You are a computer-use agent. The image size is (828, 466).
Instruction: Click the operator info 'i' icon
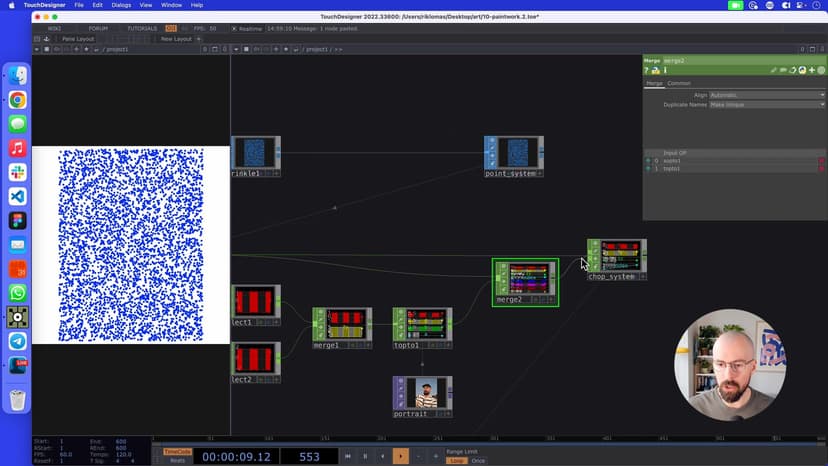pyautogui.click(x=665, y=70)
